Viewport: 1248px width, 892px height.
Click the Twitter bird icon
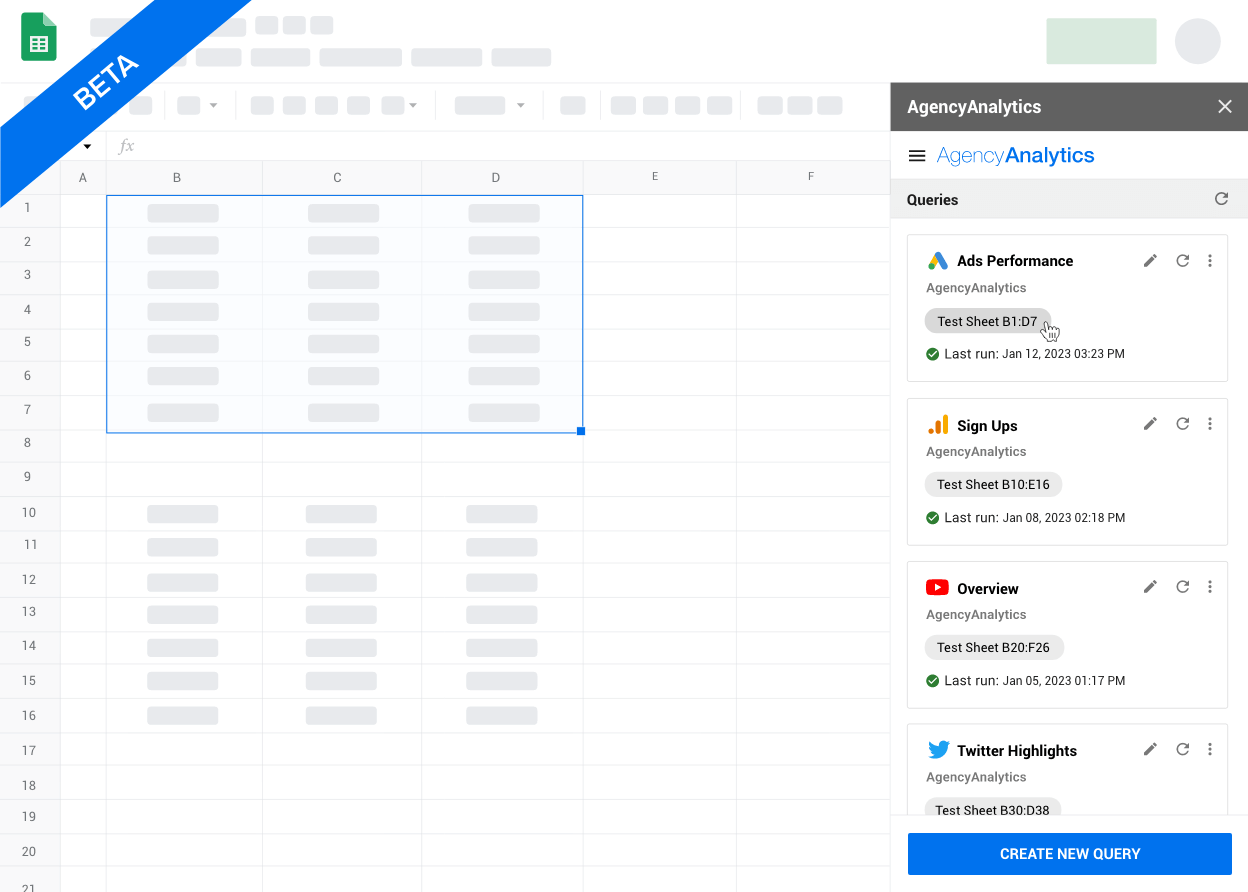click(x=938, y=750)
